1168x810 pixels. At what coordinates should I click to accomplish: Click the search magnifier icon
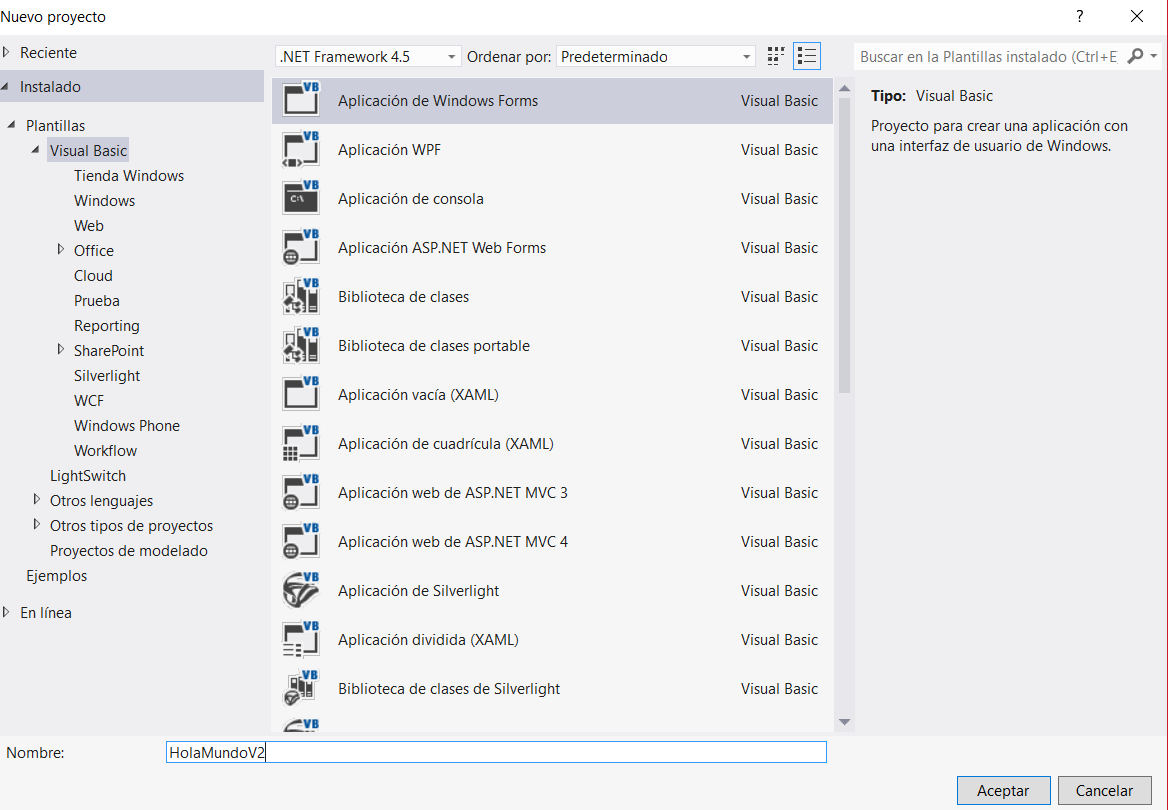pyautogui.click(x=1135, y=57)
